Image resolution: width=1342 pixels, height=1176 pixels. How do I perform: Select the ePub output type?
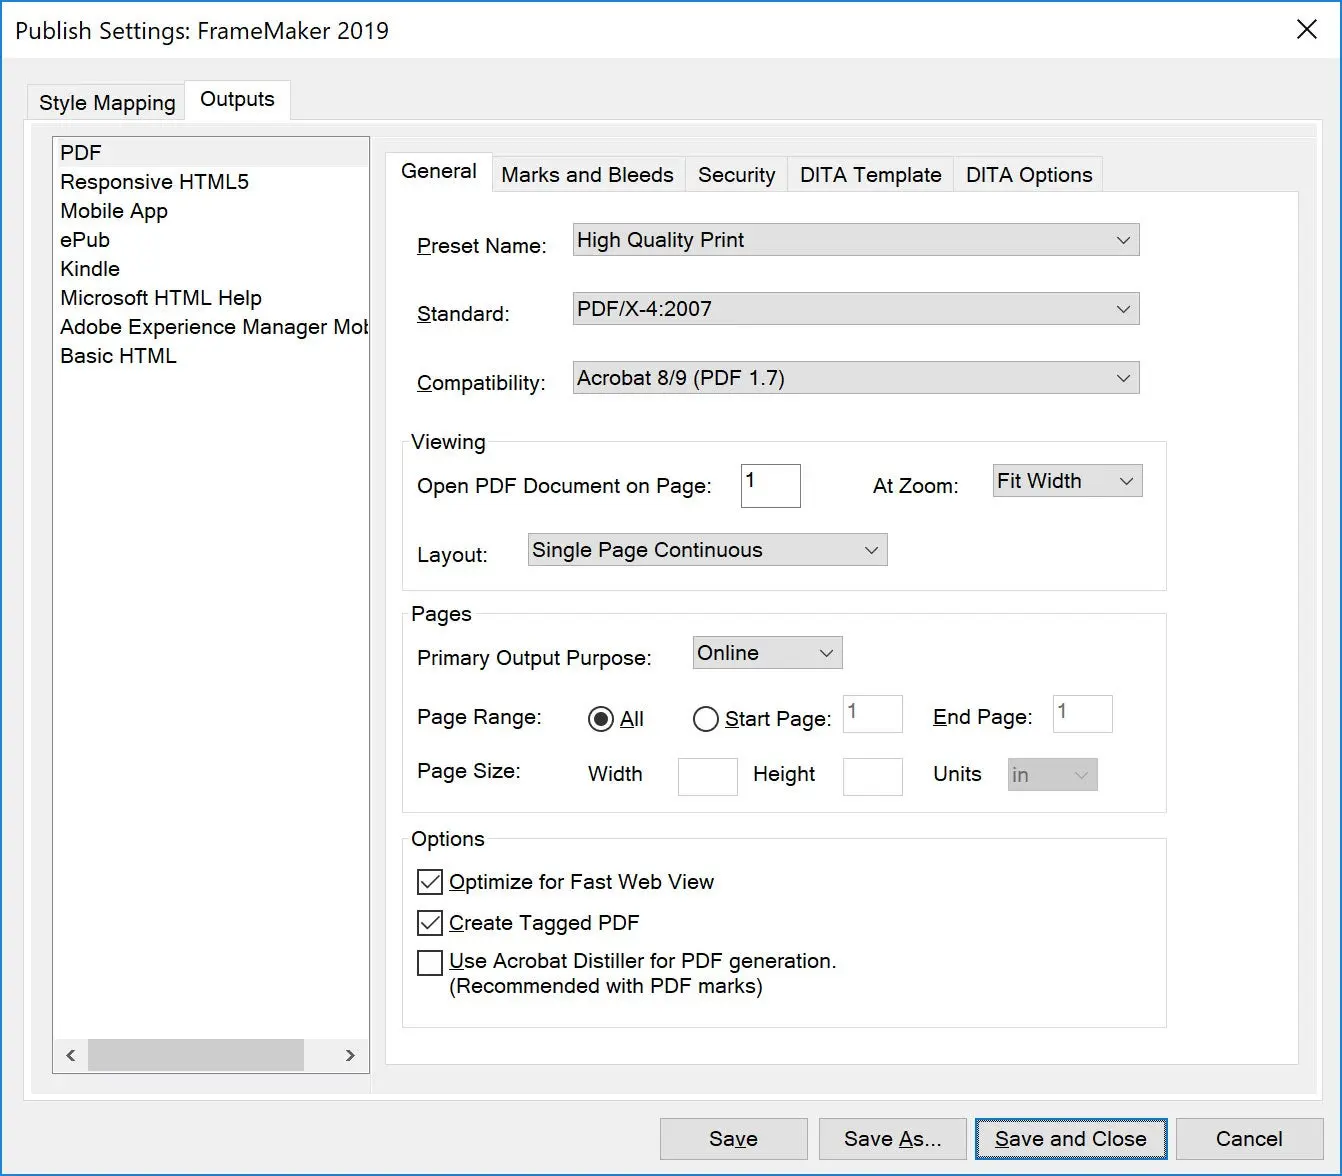point(84,240)
